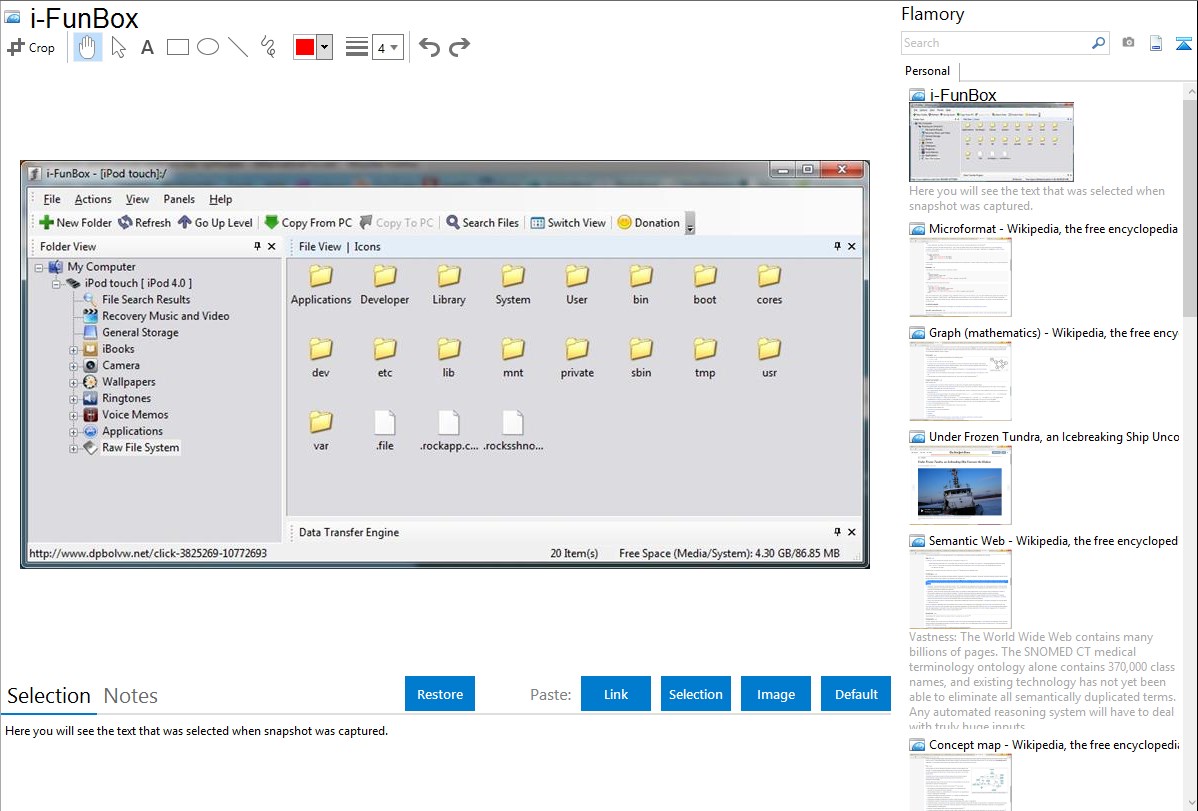Image resolution: width=1198 pixels, height=811 pixels.
Task: Select the Developer folder icon
Action: 385,285
